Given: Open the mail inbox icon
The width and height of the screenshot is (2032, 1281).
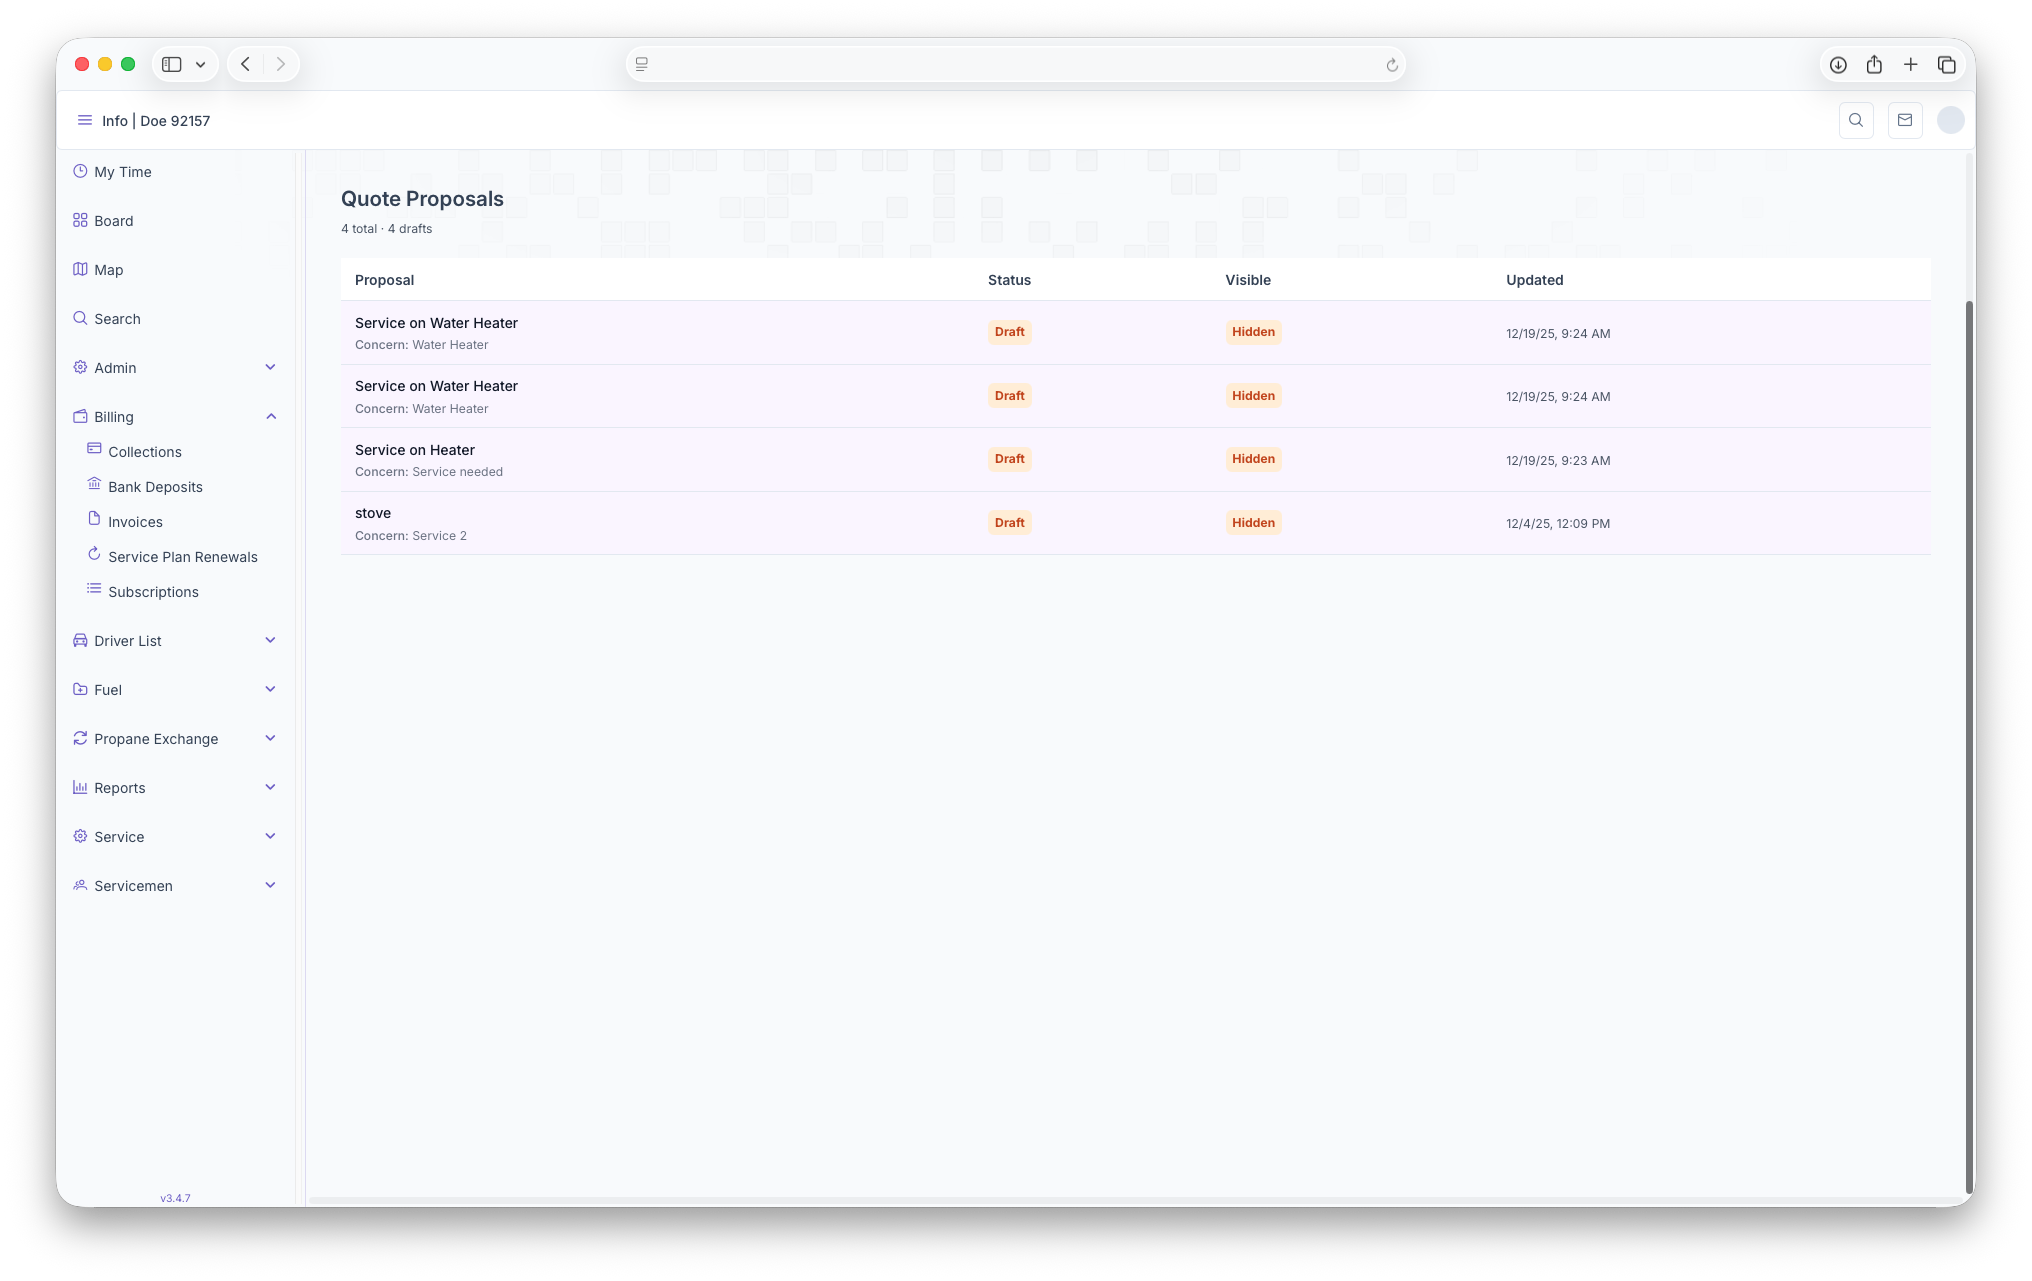Looking at the screenshot, I should pyautogui.click(x=1905, y=120).
